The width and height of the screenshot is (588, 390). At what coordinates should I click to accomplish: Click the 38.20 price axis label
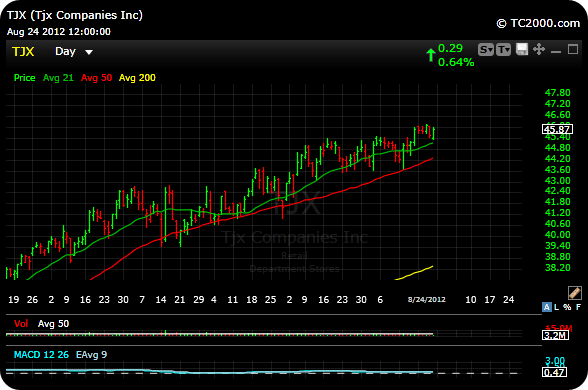click(x=557, y=268)
